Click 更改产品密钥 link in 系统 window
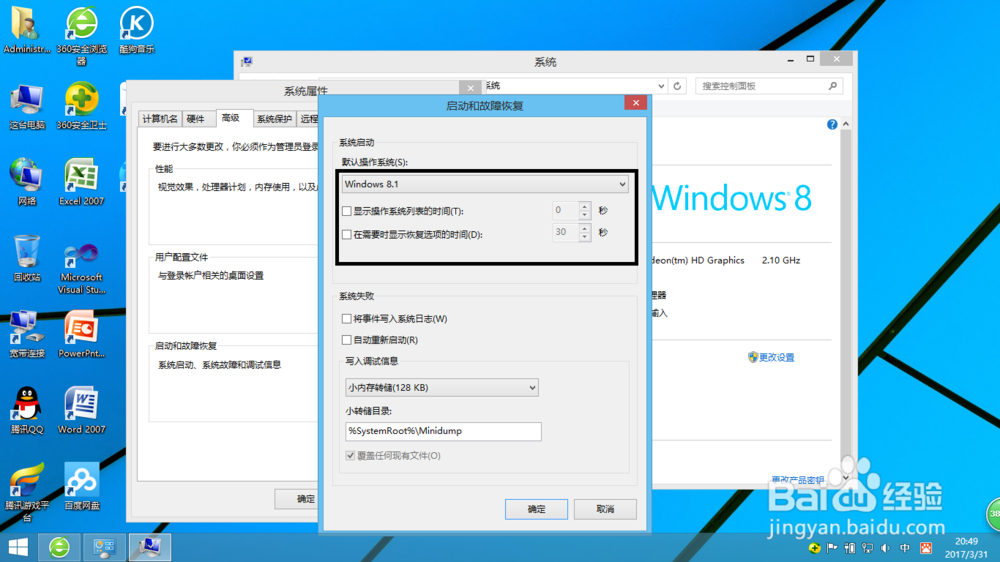Viewport: 1000px width, 562px height. point(798,480)
